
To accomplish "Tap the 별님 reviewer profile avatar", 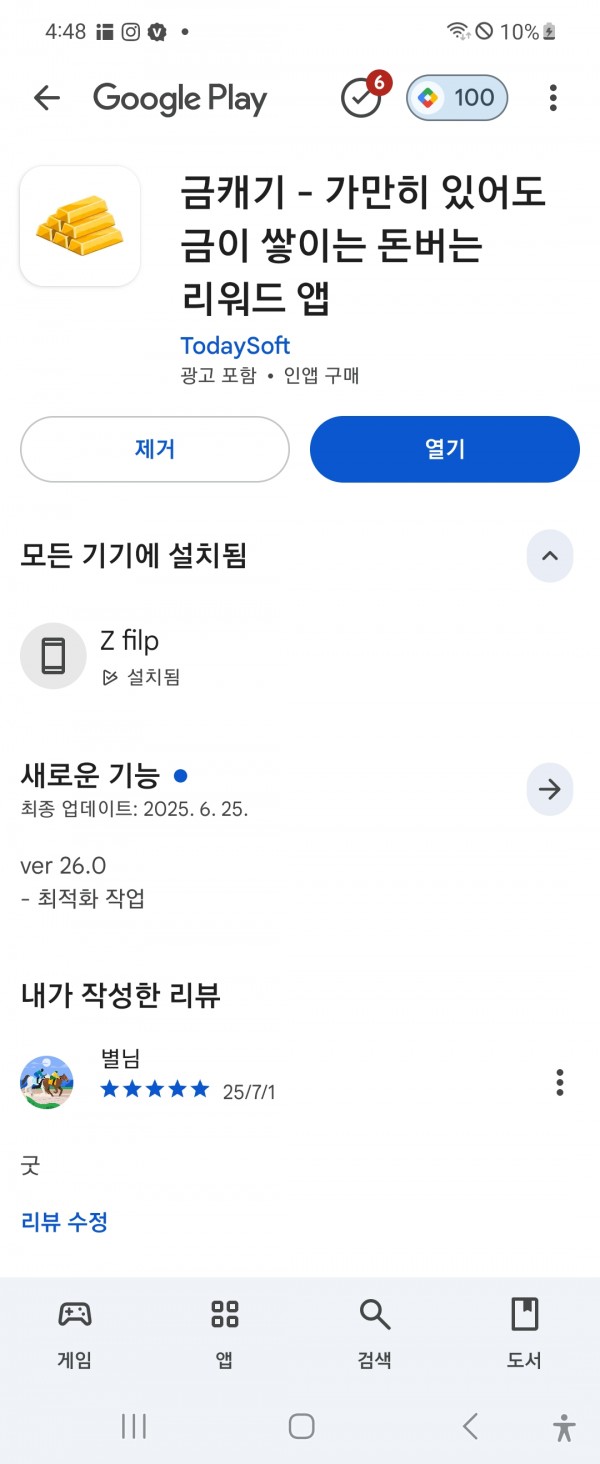I will pyautogui.click(x=47, y=1082).
